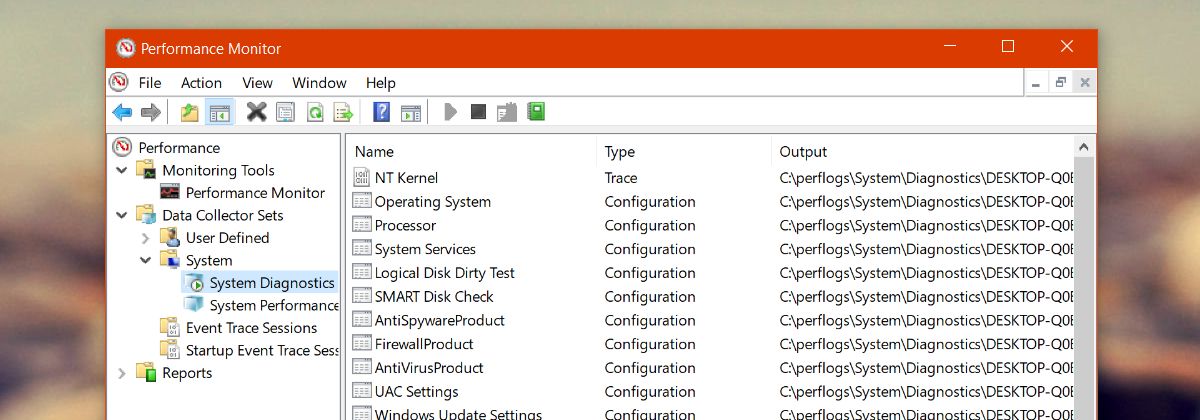Refresh the view with green arrow icon
The height and width of the screenshot is (420, 1200).
point(314,112)
